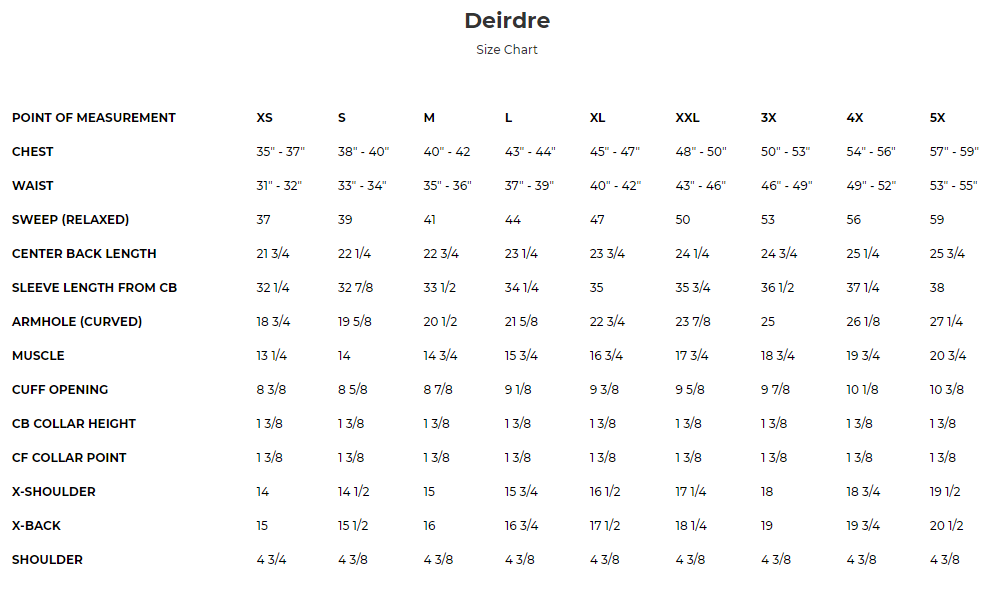
Task: Click the CENTER BACK LENGTH row label
Action: pyautogui.click(x=84, y=254)
